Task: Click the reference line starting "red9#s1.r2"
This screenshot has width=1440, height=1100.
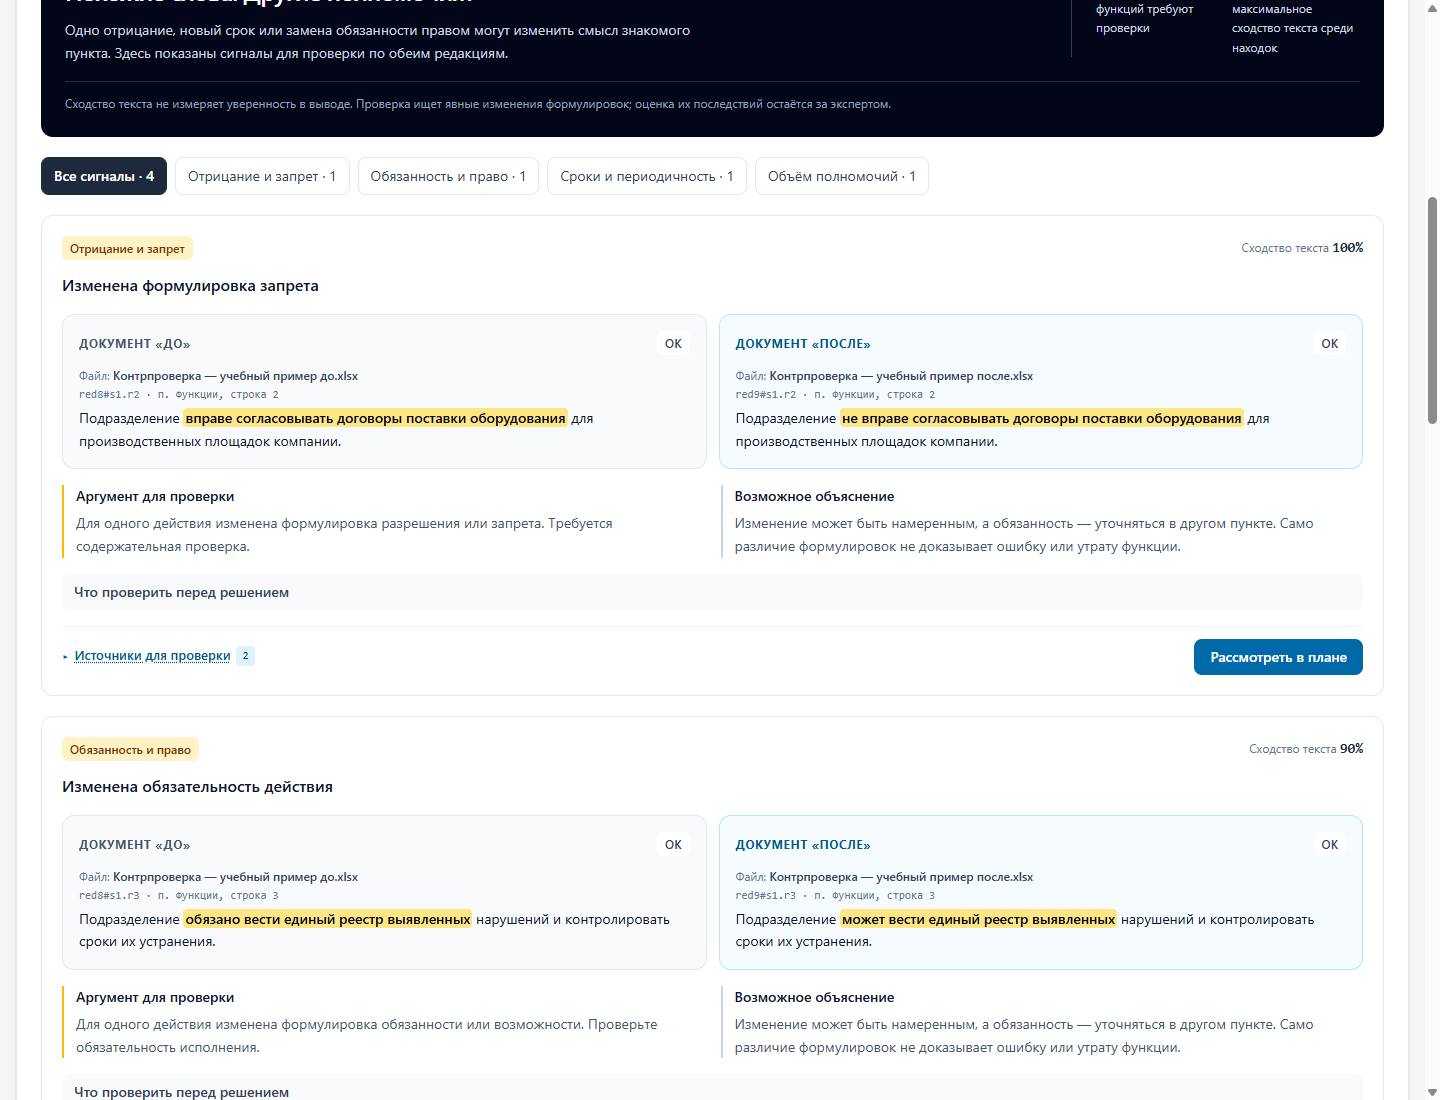Action: pyautogui.click(x=835, y=395)
